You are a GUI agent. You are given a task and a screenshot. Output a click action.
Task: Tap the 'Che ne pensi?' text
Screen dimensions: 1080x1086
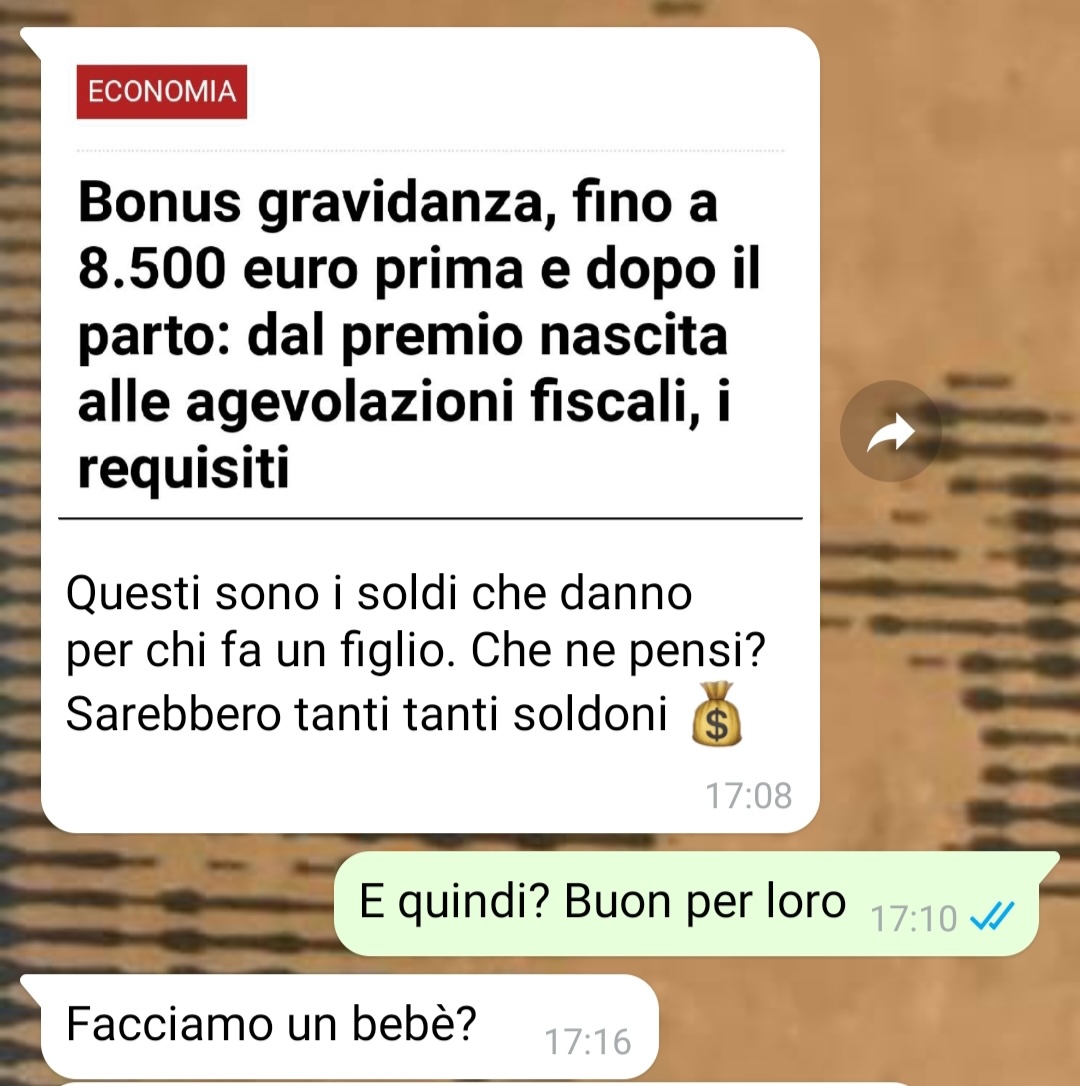click(619, 650)
